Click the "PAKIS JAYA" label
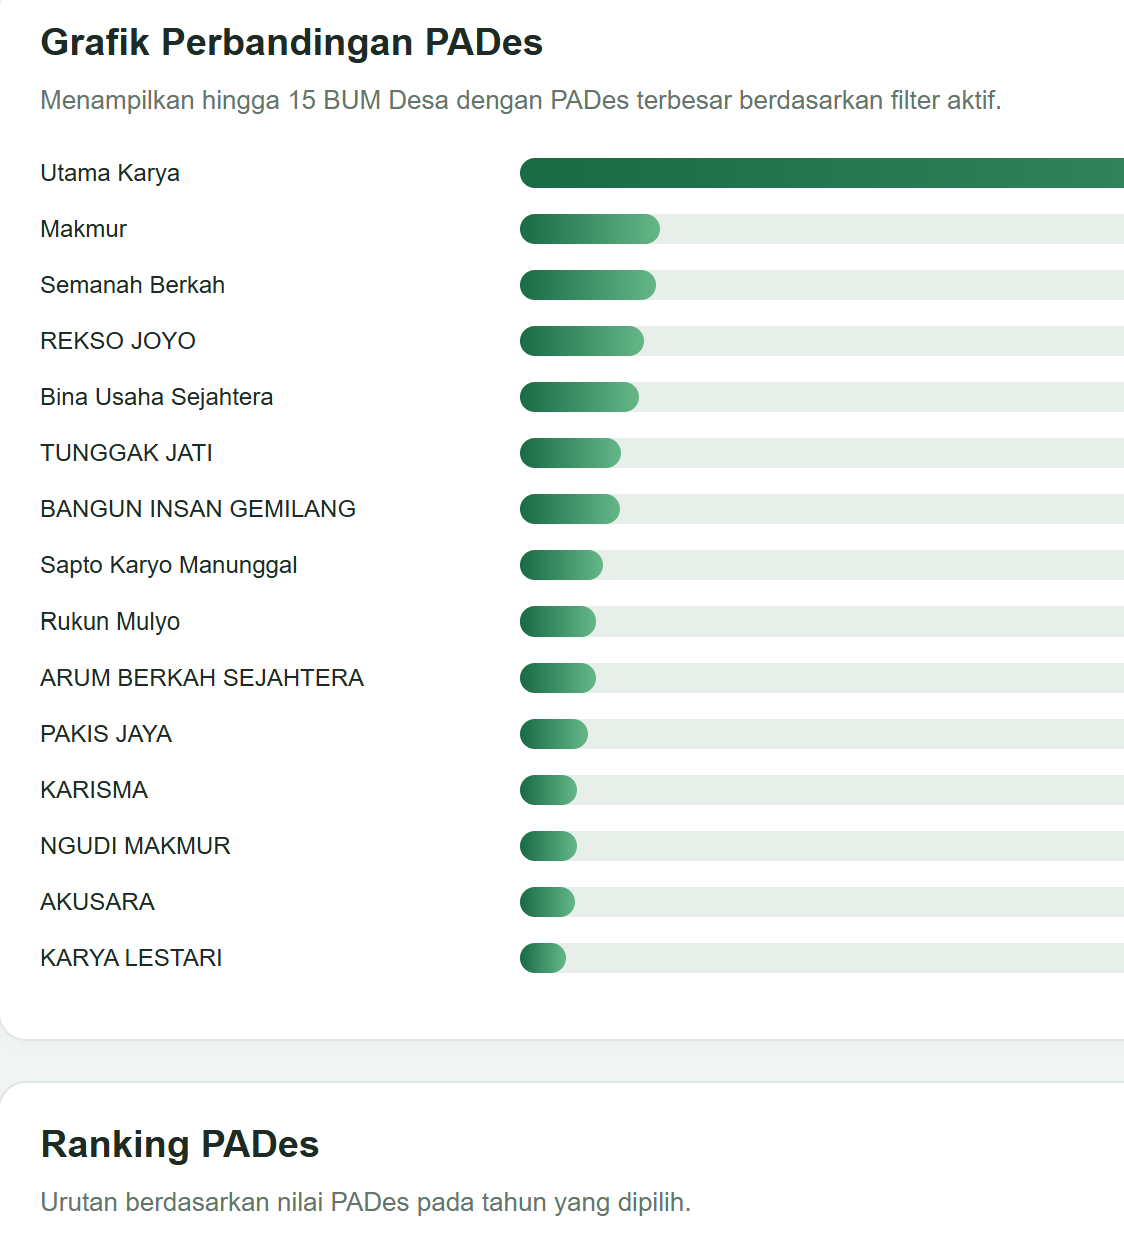1124x1236 pixels. (x=106, y=734)
